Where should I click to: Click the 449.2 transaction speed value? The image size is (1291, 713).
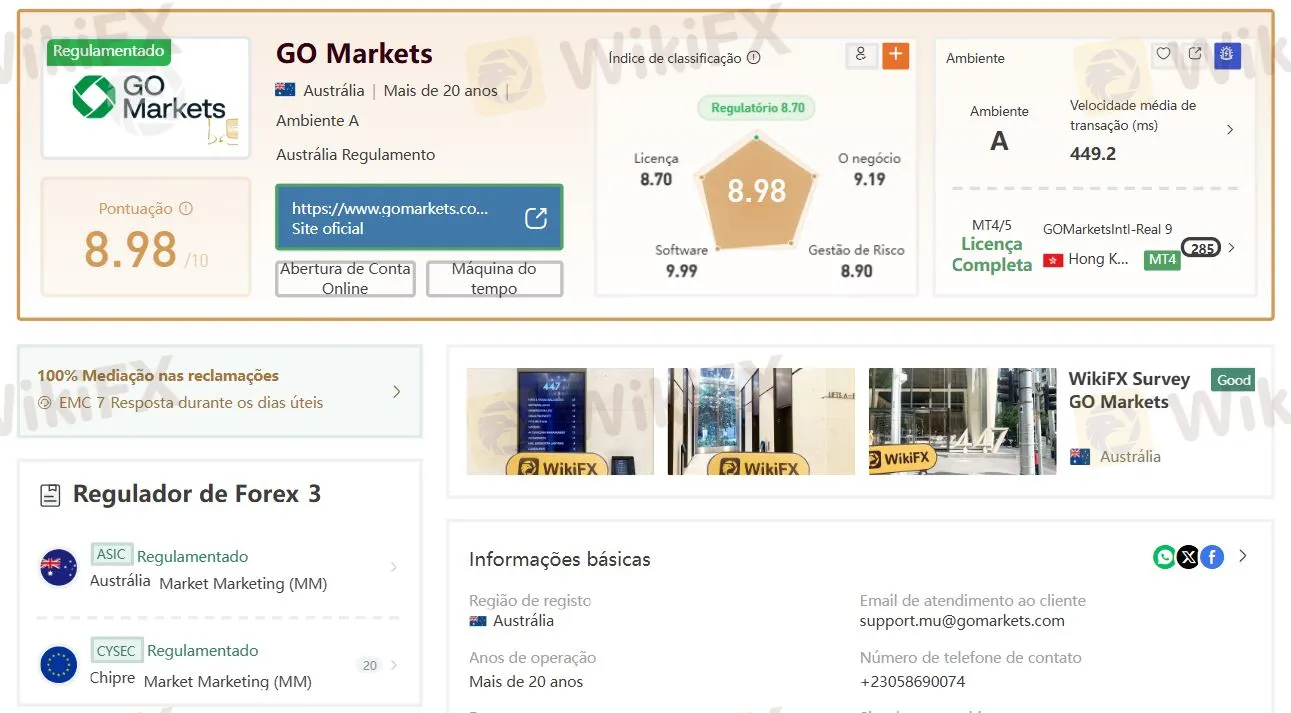(1093, 154)
